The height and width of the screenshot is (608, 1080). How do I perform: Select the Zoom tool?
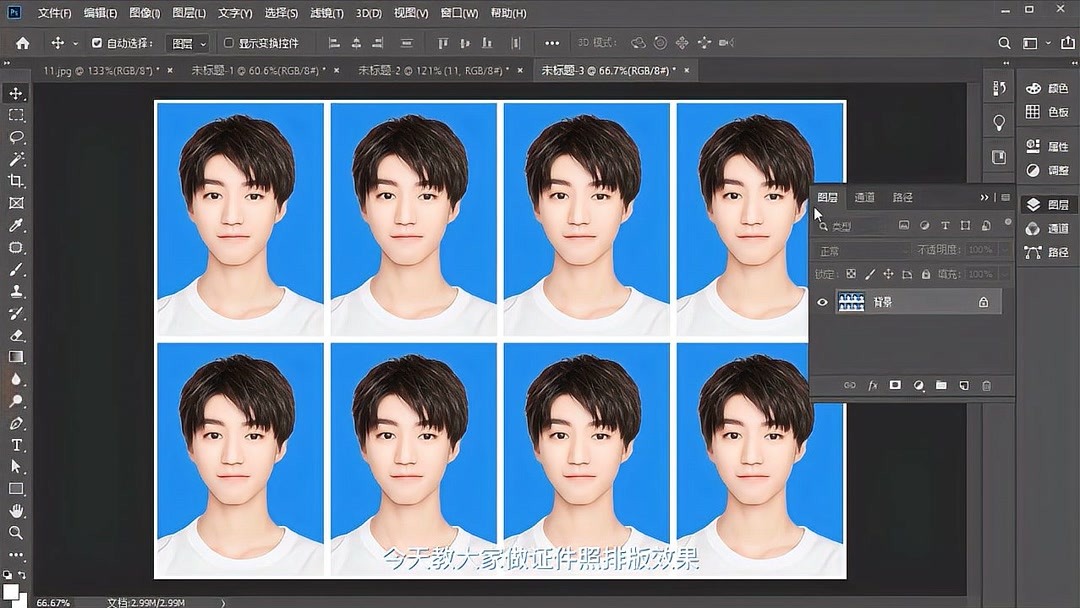pos(15,530)
